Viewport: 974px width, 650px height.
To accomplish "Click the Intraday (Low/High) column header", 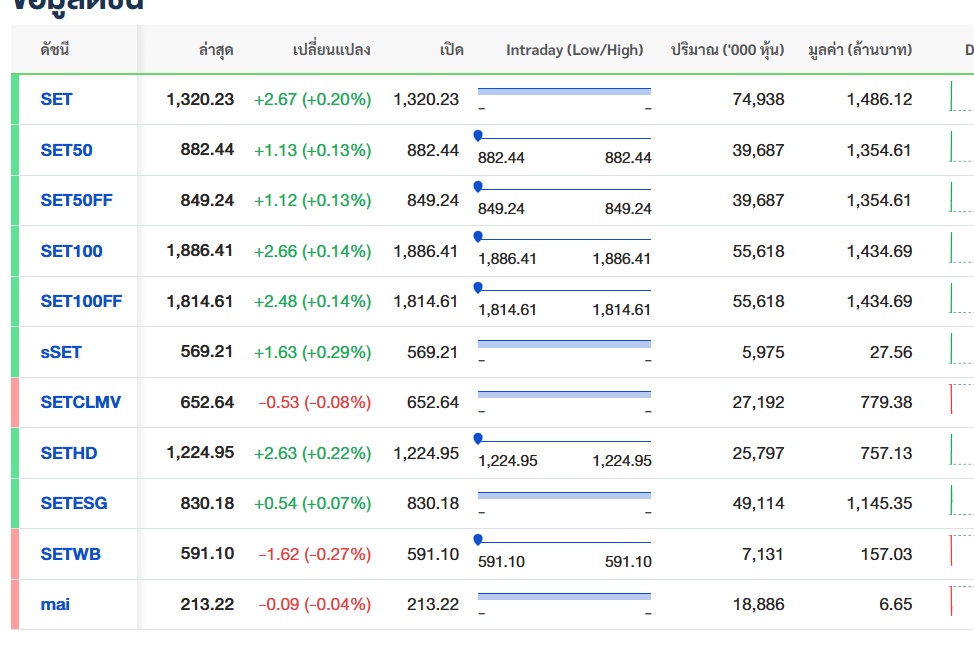I will tap(574, 49).
